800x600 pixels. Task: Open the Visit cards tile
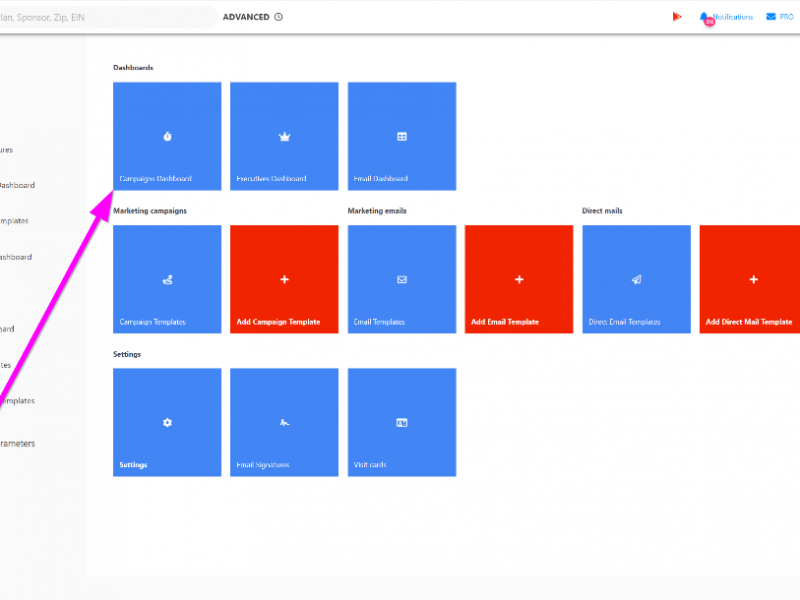(x=402, y=422)
